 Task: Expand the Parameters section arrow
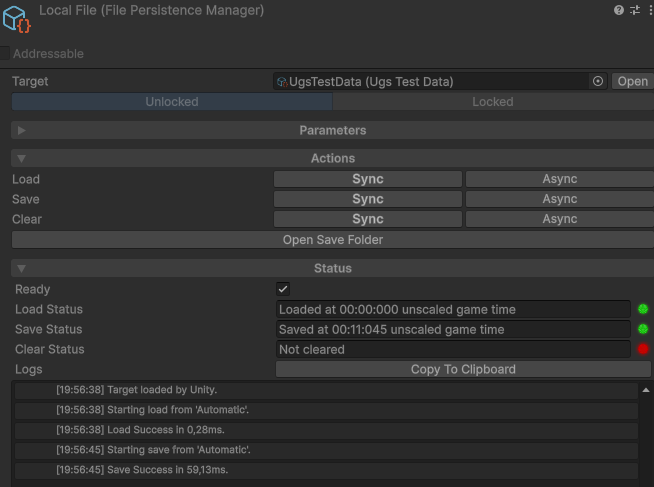[x=22, y=131]
